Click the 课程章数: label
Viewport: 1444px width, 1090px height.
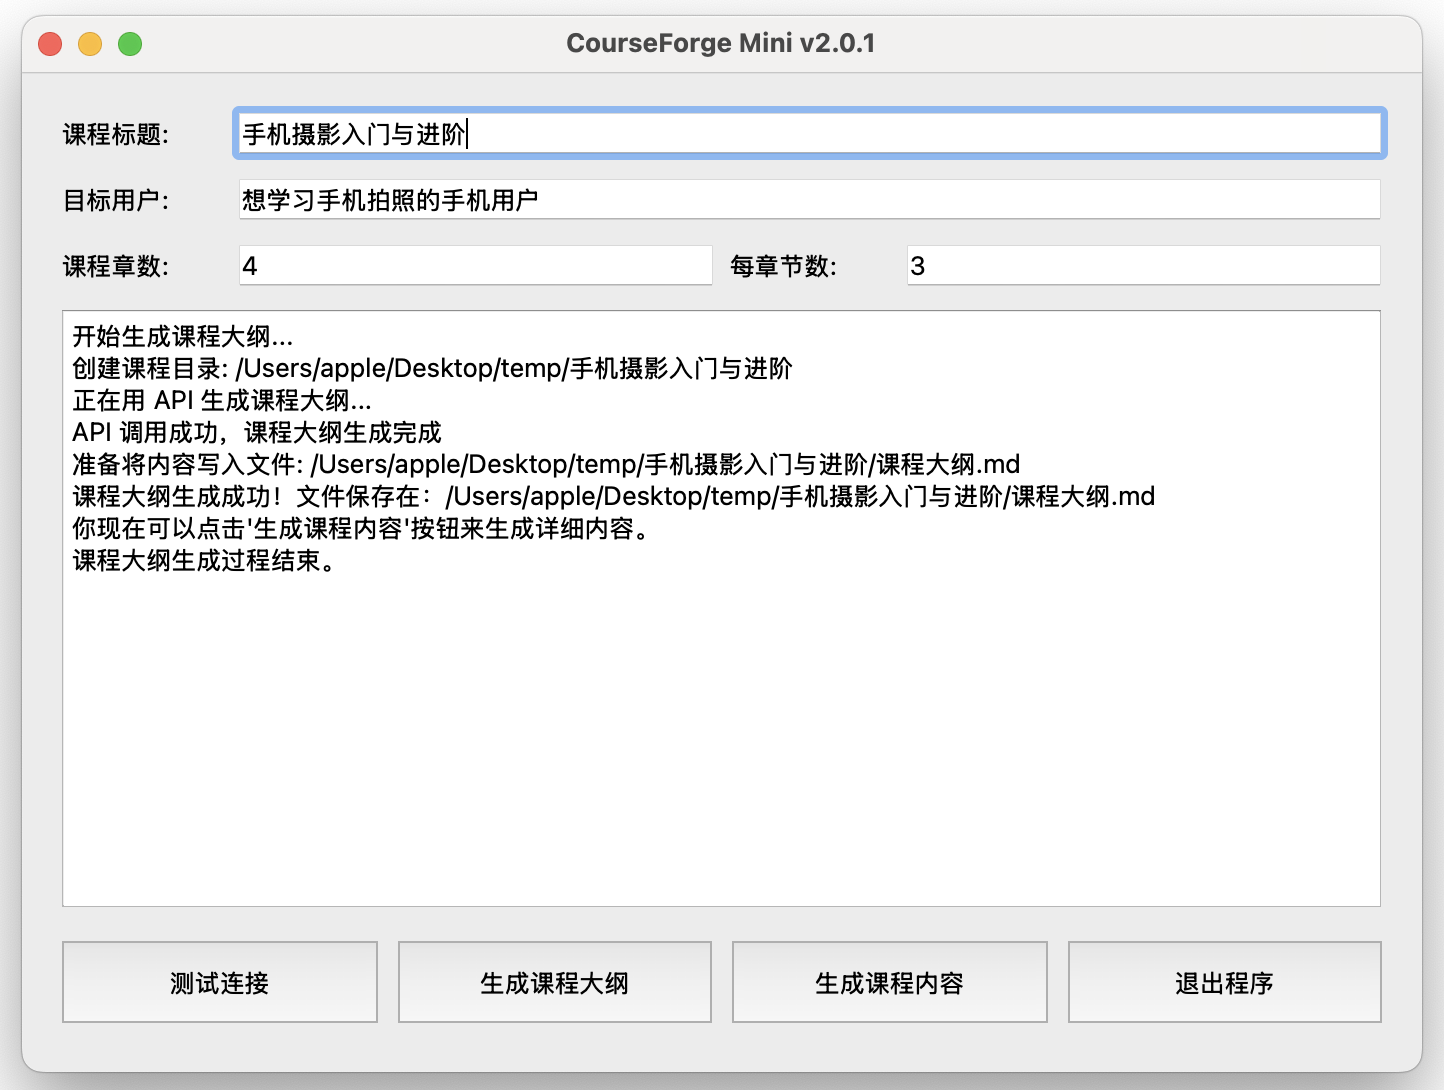pos(116,266)
